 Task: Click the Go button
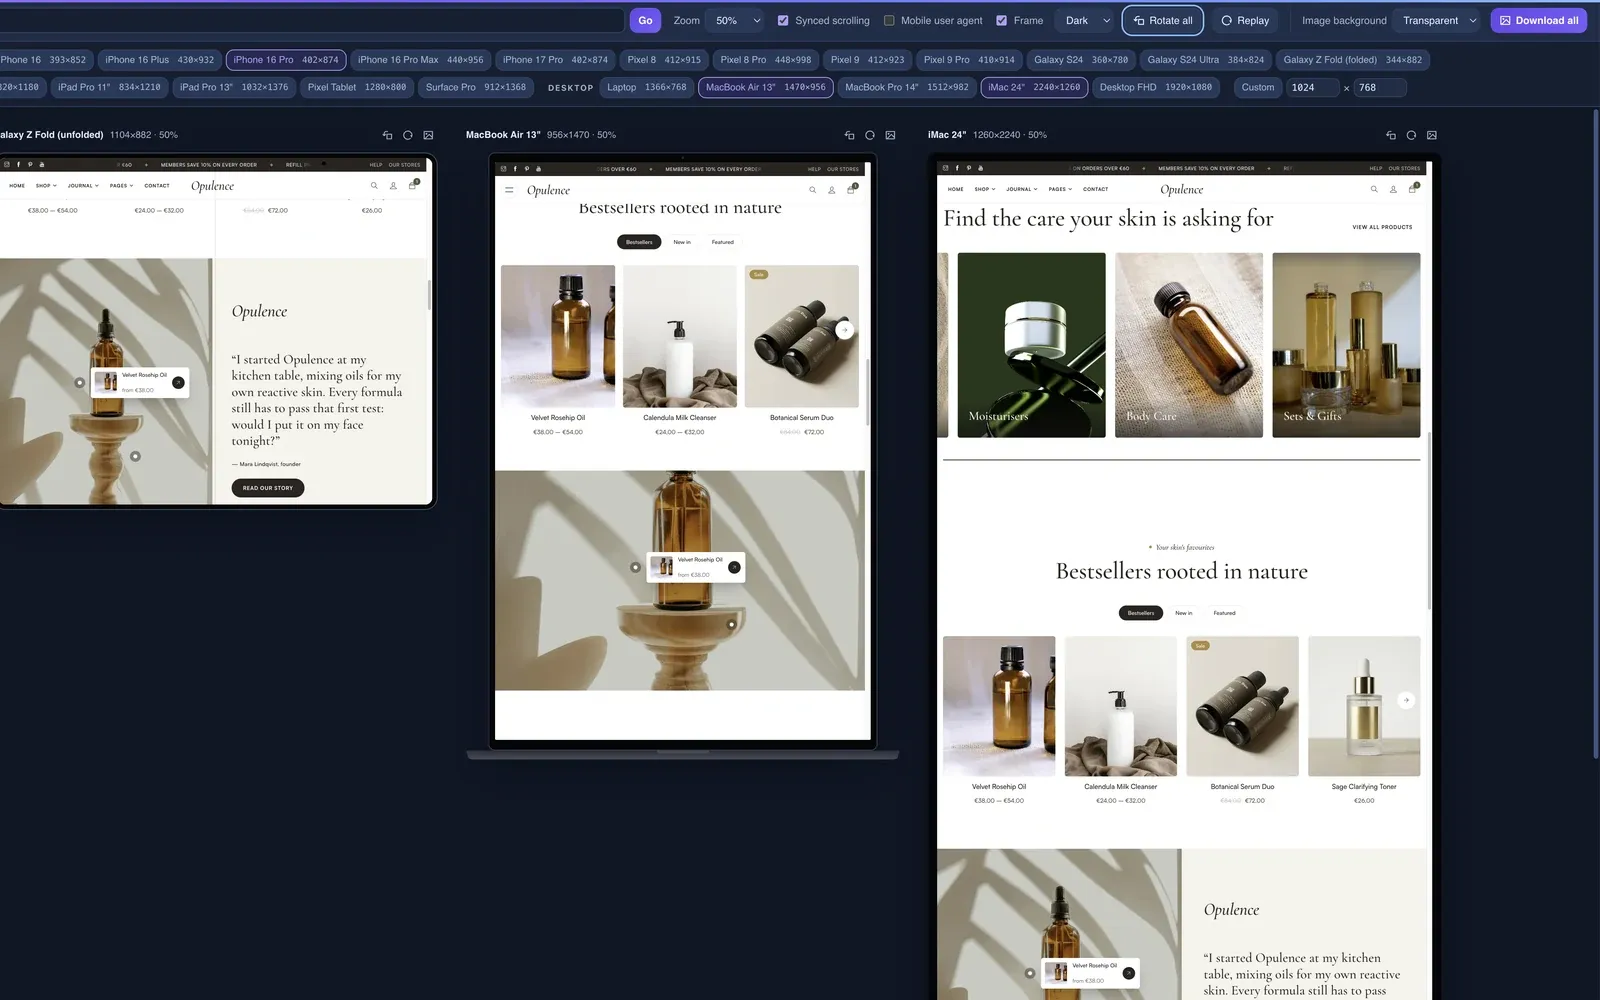click(645, 20)
